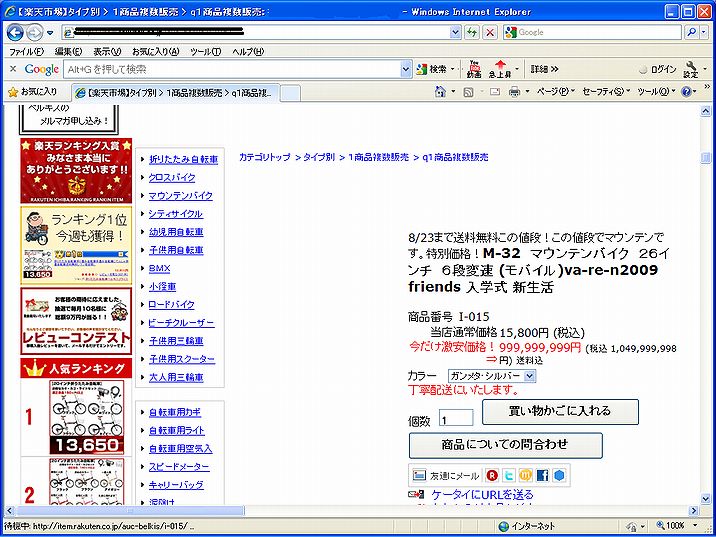Click the RSS feeds icon in command bar
Viewport: 716px width, 537px height.
tap(468, 92)
